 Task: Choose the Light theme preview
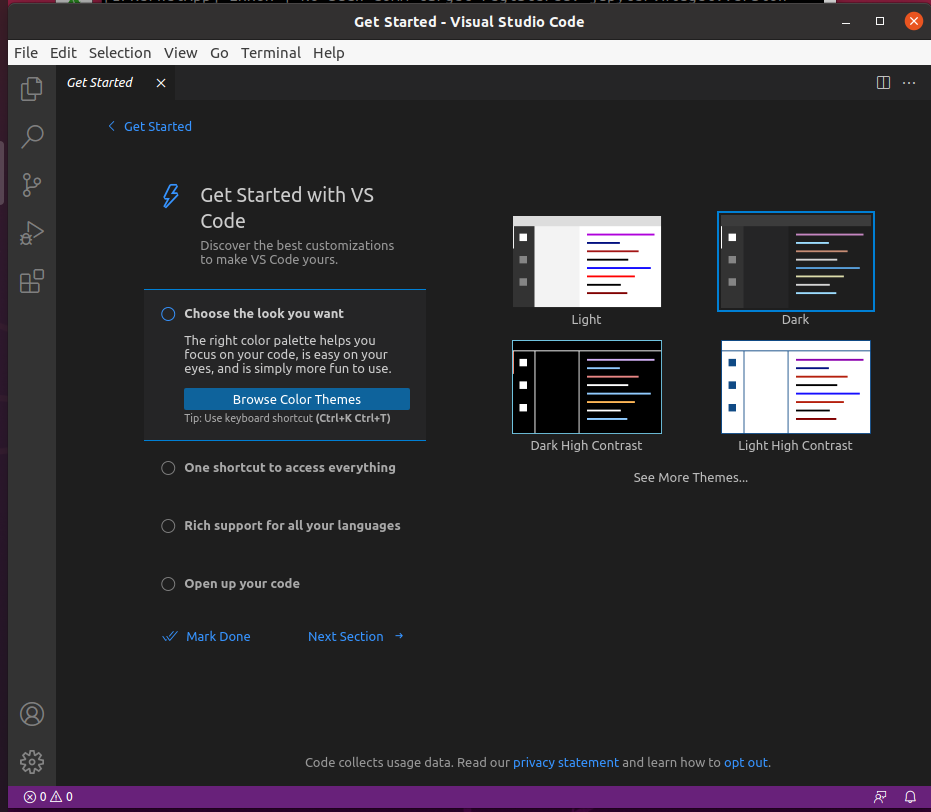[587, 262]
